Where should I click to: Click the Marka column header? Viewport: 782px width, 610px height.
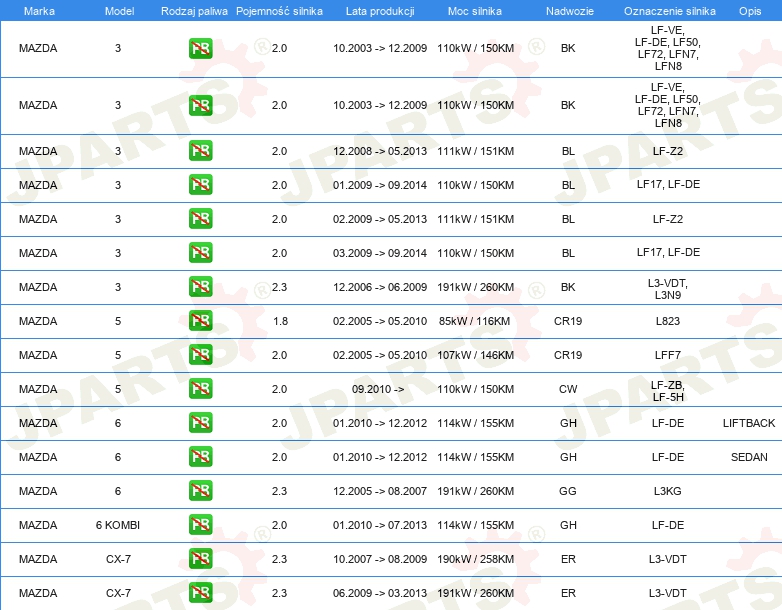pyautogui.click(x=38, y=10)
